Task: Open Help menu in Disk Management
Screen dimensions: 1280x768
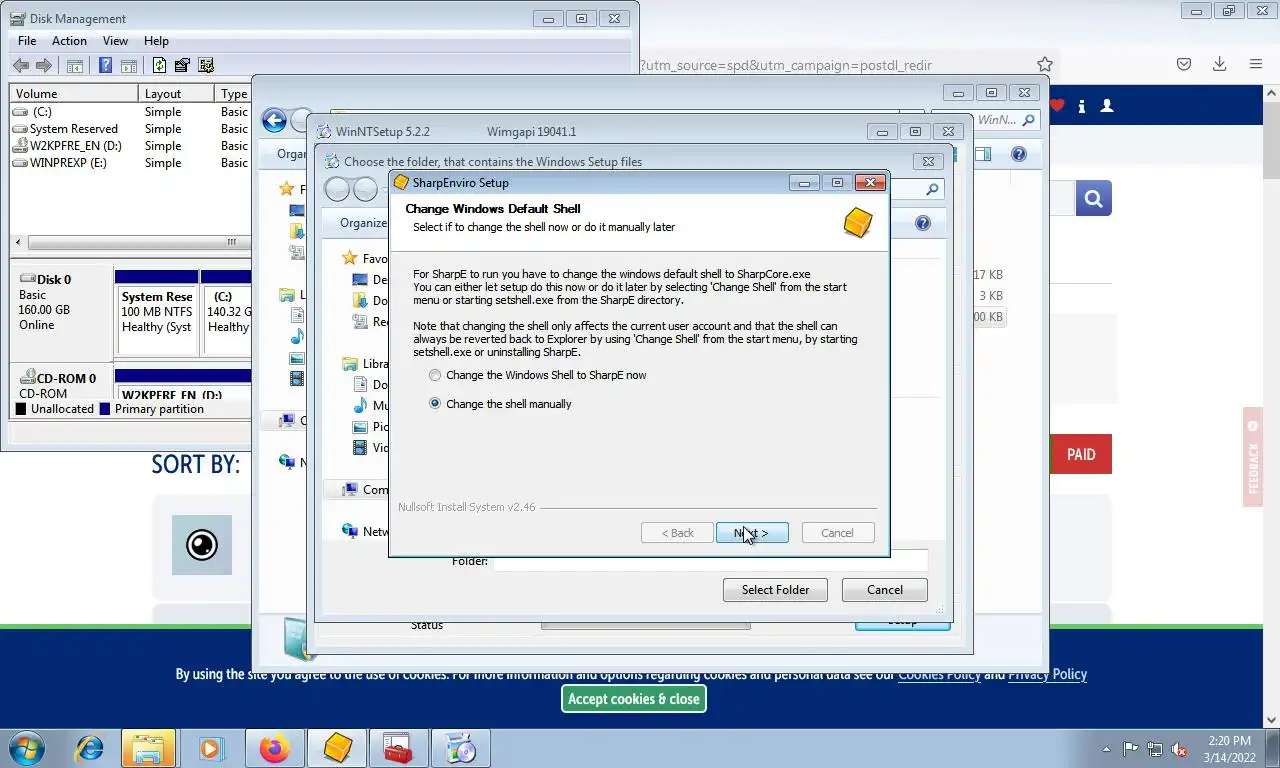Action: [x=156, y=41]
